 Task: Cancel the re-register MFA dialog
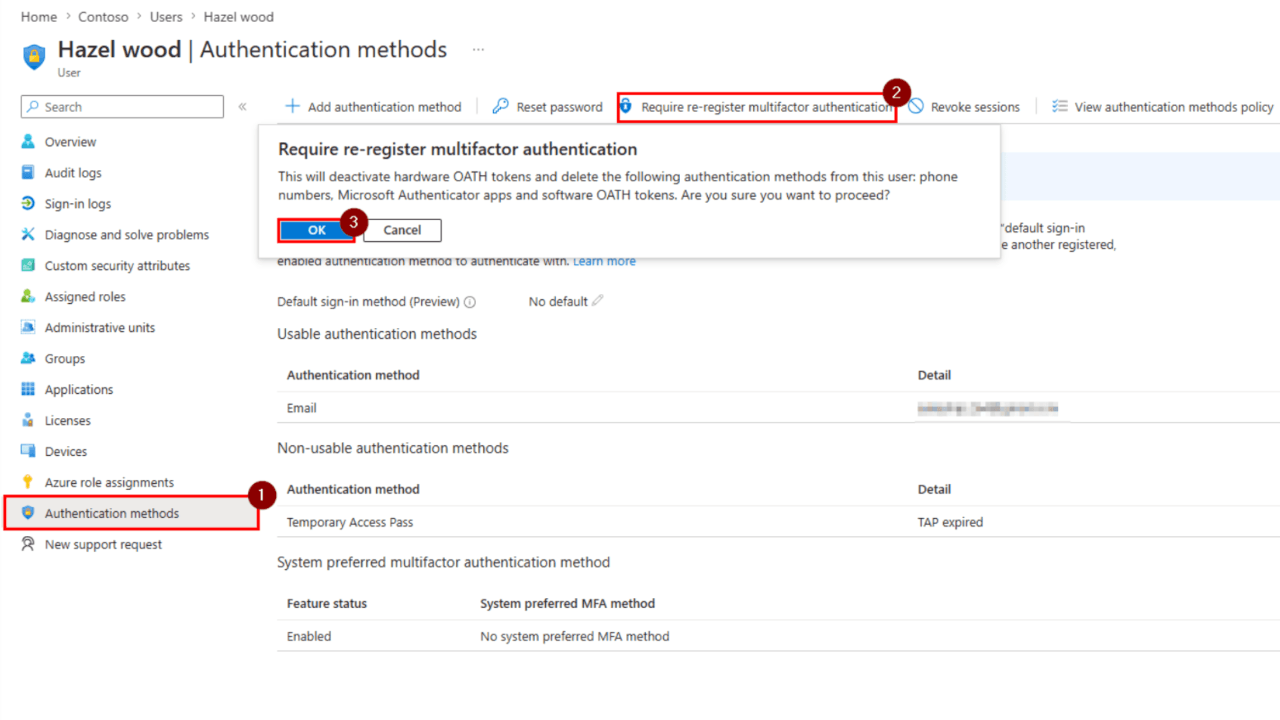pos(402,230)
